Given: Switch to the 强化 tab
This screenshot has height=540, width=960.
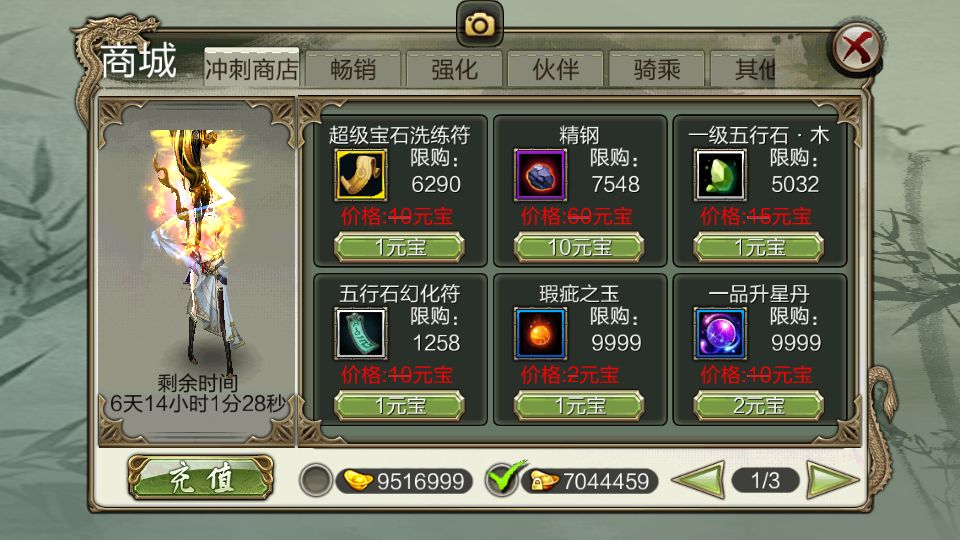Looking at the screenshot, I should (454, 69).
